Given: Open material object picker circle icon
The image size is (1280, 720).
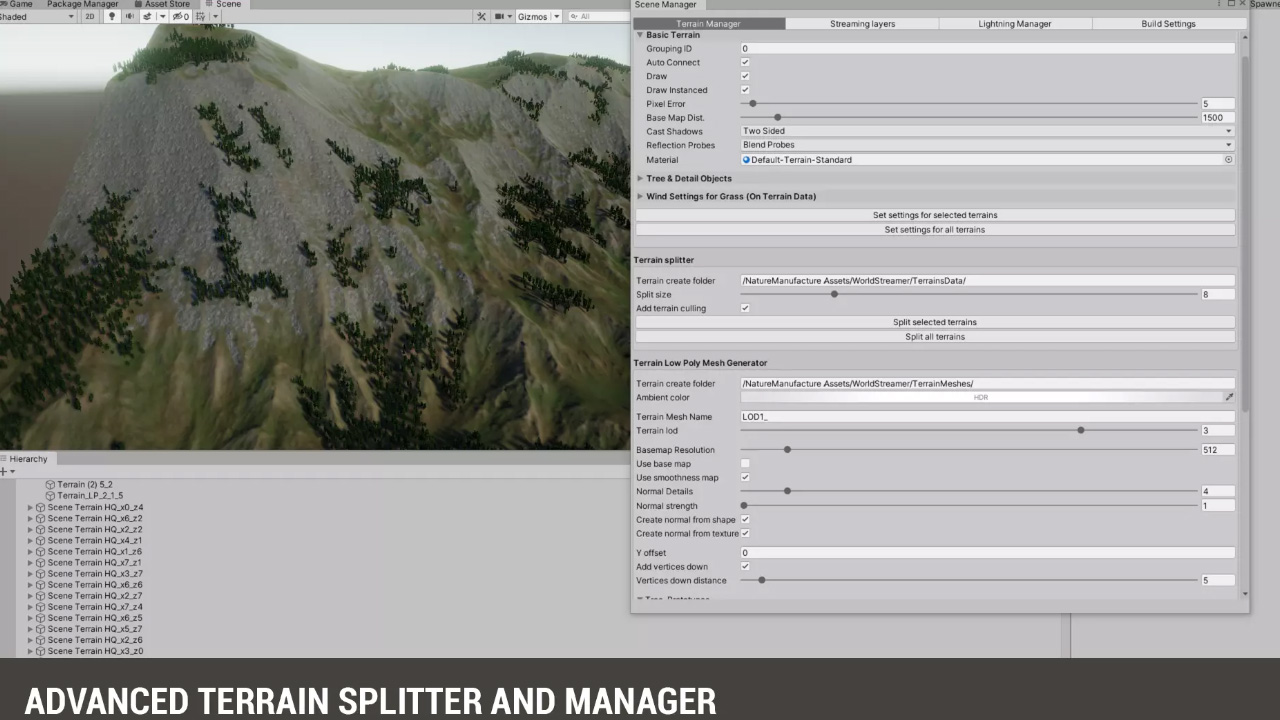Looking at the screenshot, I should (1228, 159).
